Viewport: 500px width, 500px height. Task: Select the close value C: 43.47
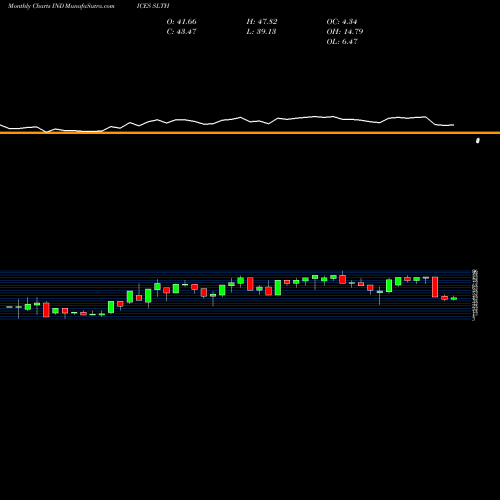[182, 32]
